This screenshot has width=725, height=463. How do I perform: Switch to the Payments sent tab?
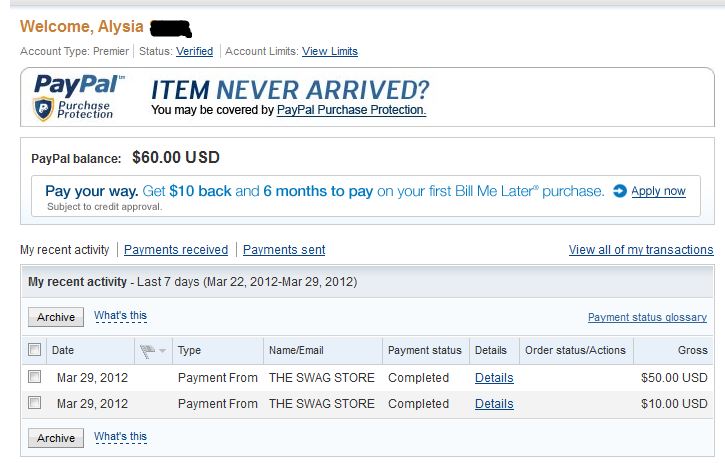tap(284, 250)
